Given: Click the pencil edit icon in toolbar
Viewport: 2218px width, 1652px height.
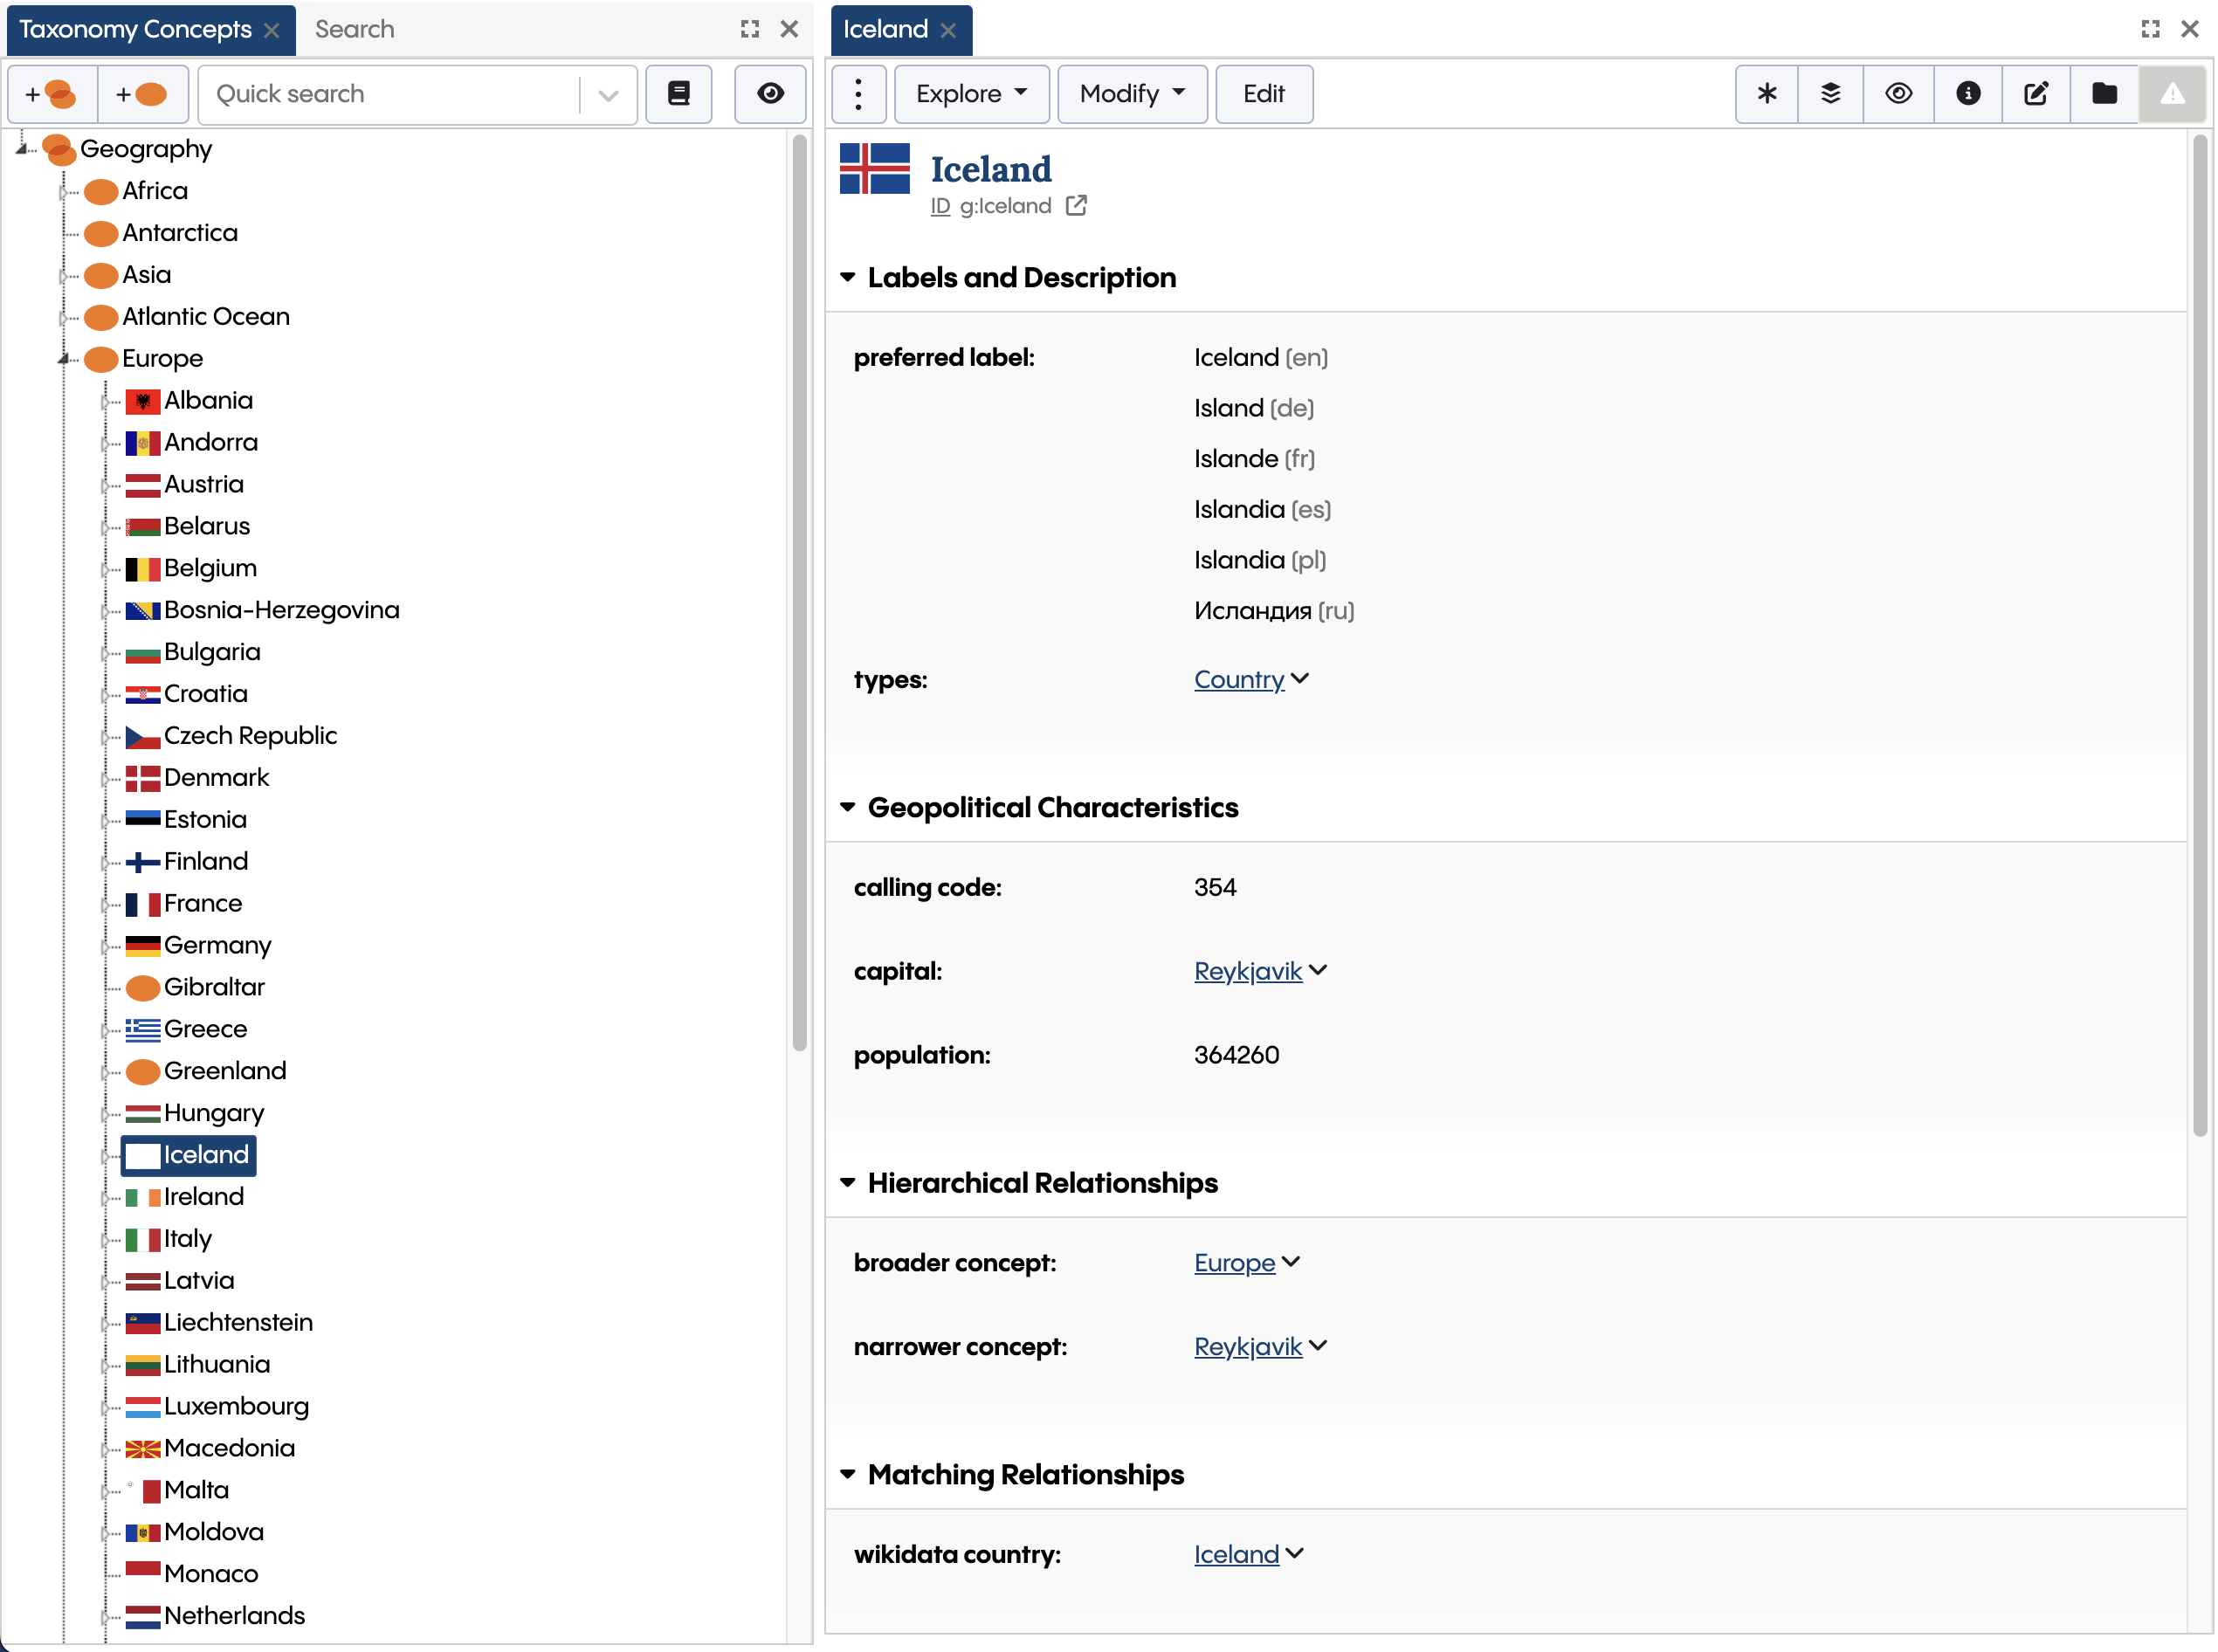Looking at the screenshot, I should click(x=2035, y=93).
